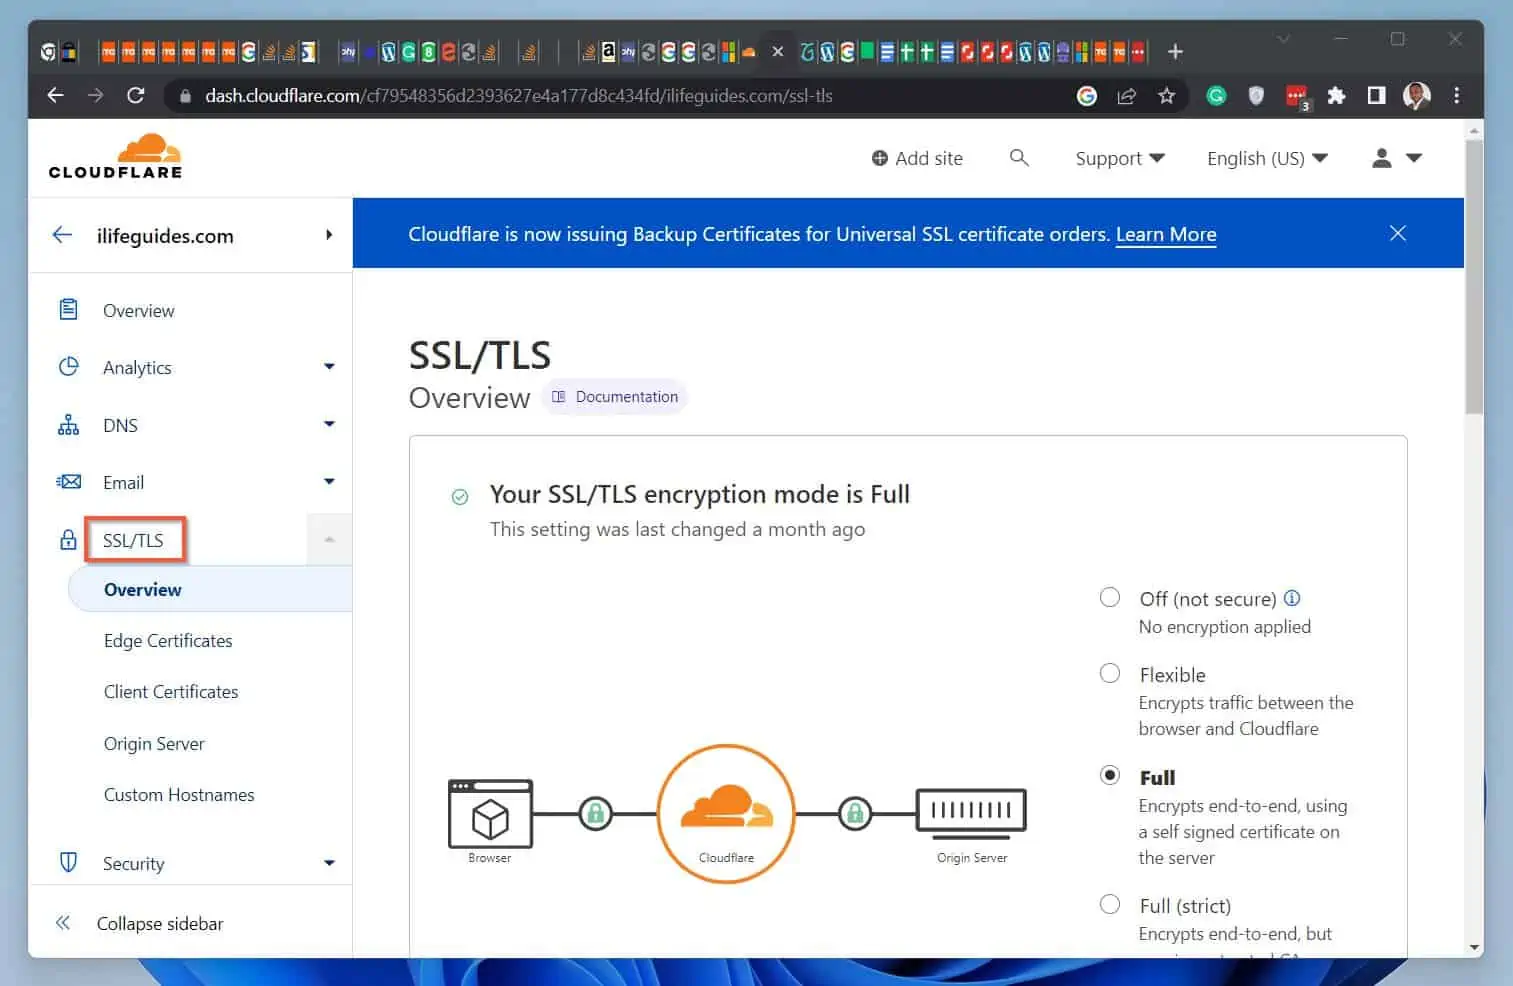Expand the Security section arrow
The height and width of the screenshot is (986, 1513).
pyautogui.click(x=329, y=863)
